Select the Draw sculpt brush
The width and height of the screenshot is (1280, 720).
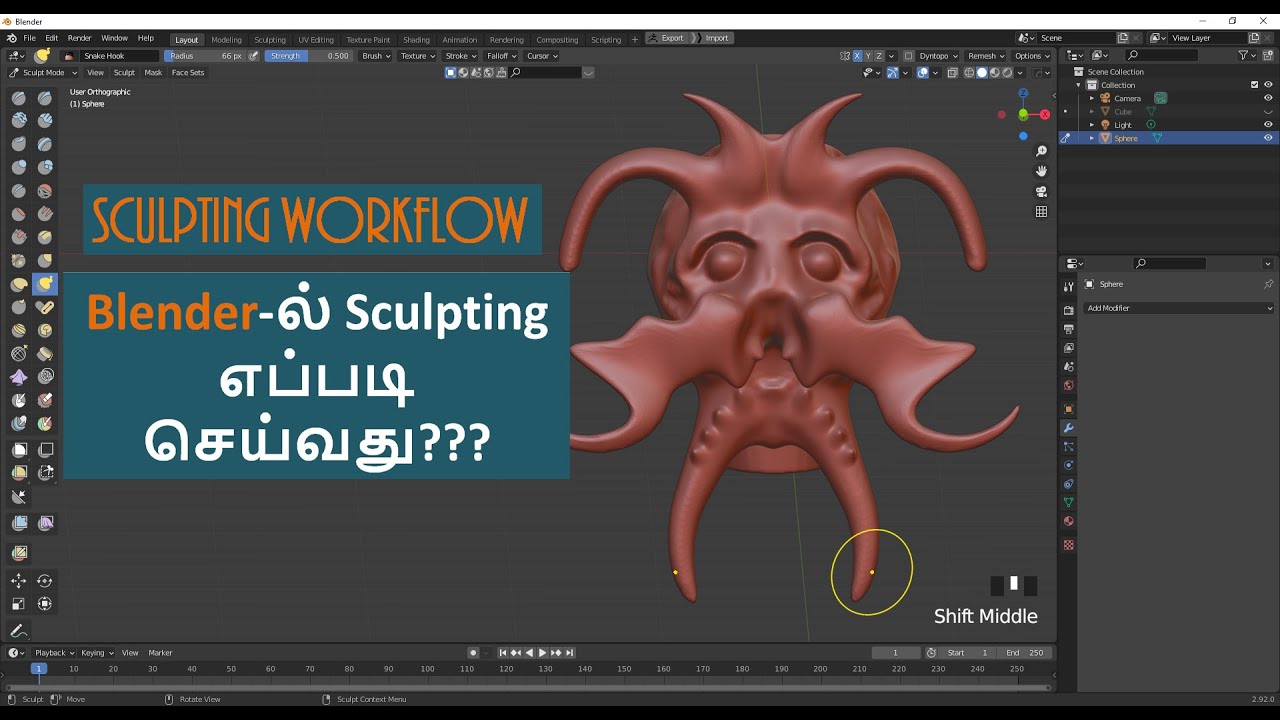[x=19, y=98]
